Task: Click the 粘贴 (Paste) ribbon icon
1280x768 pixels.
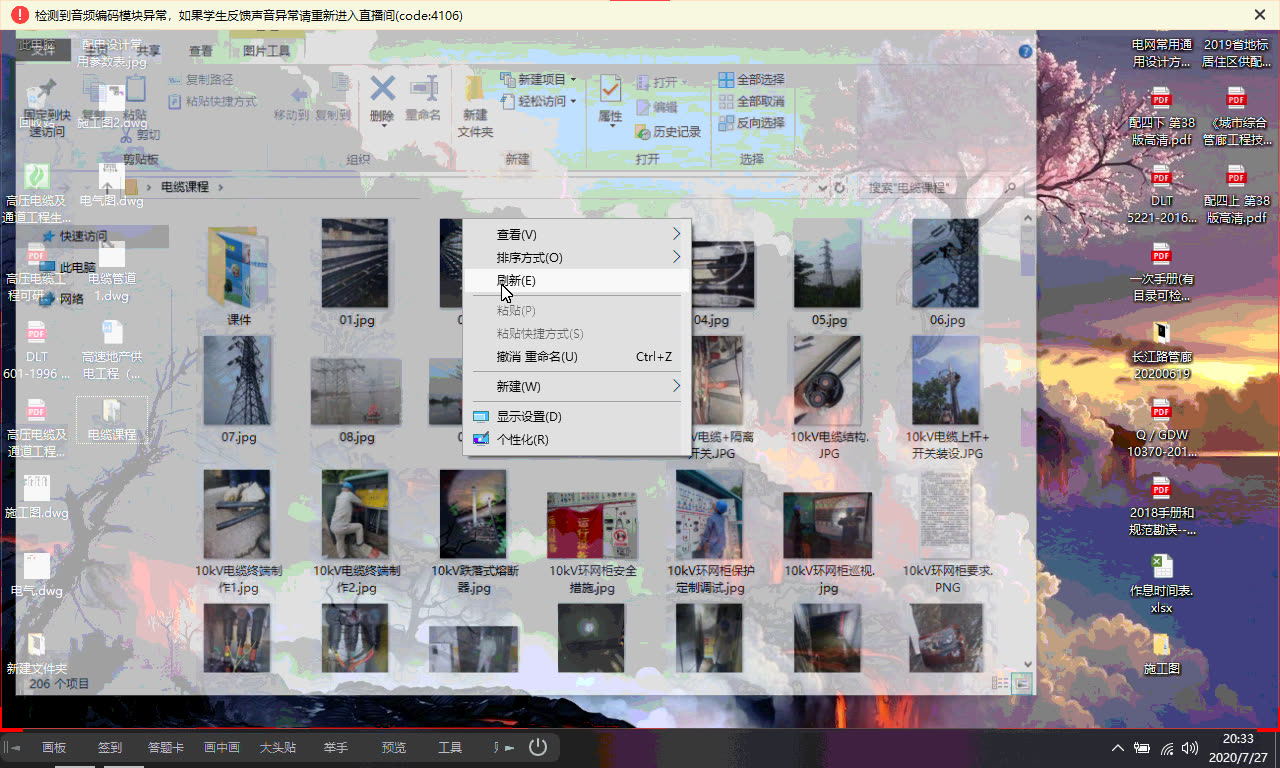Action: (x=134, y=90)
